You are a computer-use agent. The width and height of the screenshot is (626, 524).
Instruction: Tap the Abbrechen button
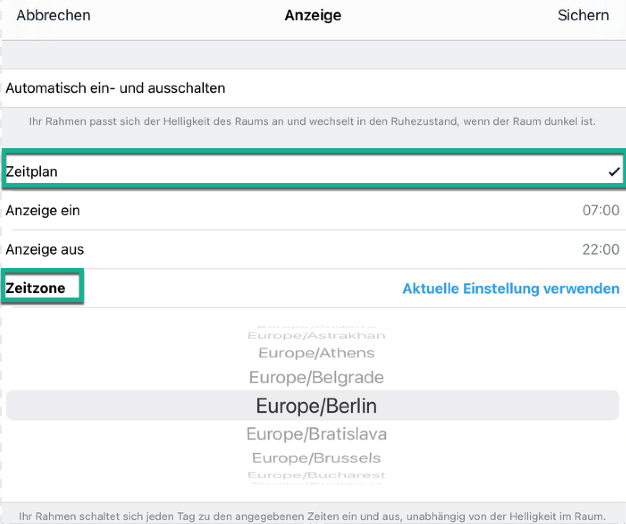click(x=54, y=15)
